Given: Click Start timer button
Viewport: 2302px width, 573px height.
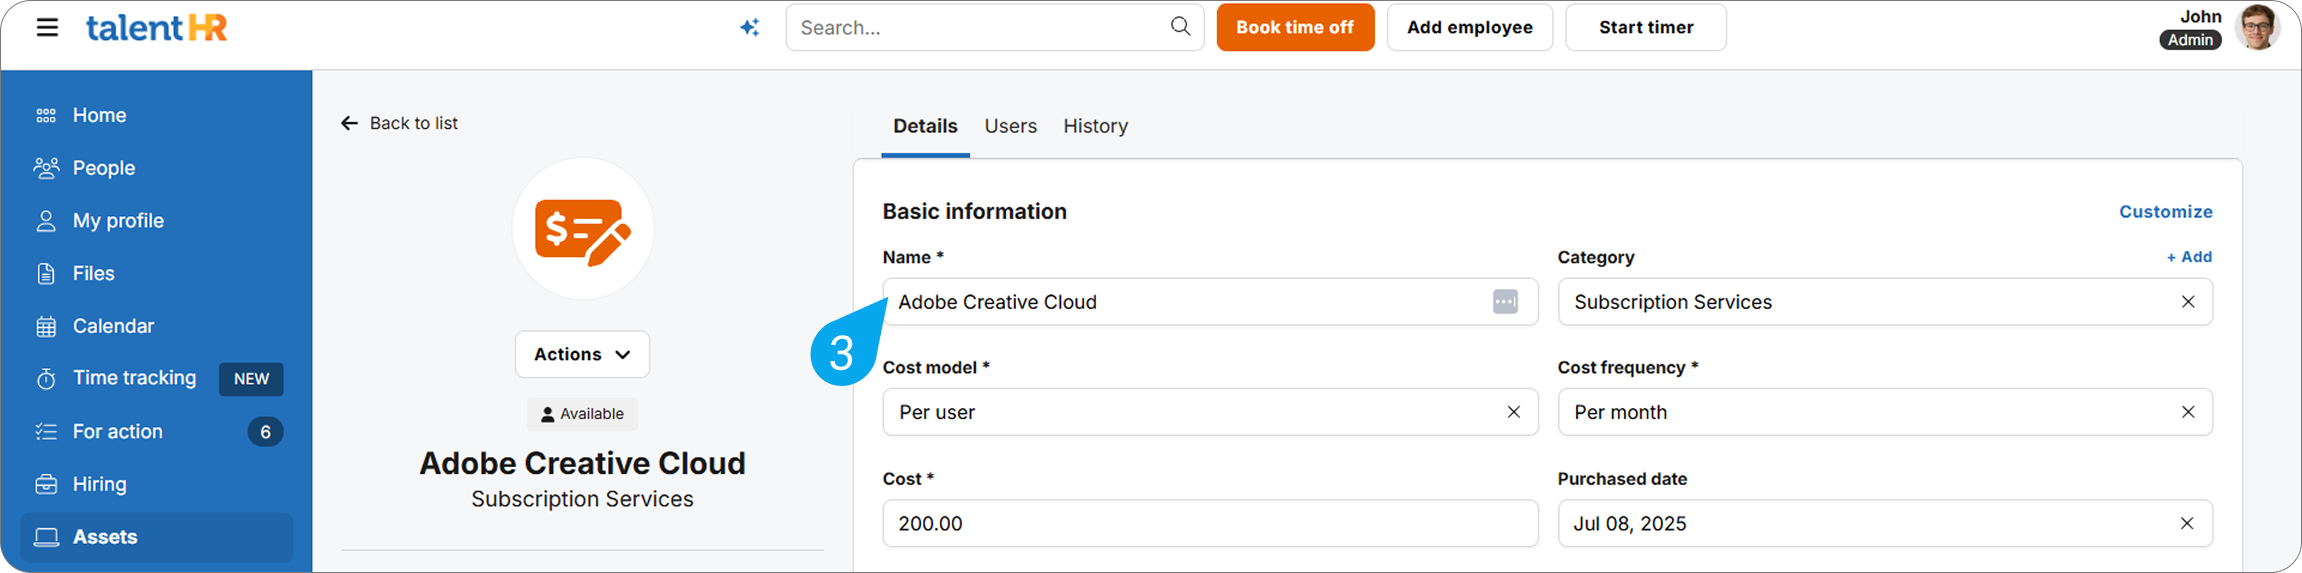Looking at the screenshot, I should tap(1645, 27).
